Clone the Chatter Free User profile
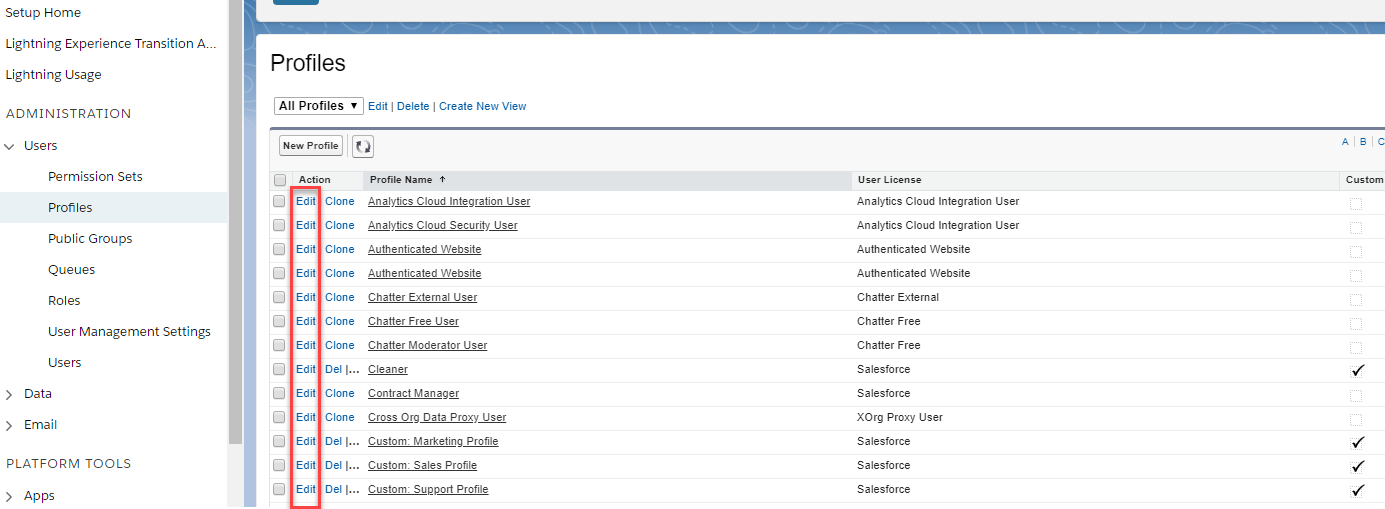This screenshot has height=509, width=1385. [x=340, y=321]
